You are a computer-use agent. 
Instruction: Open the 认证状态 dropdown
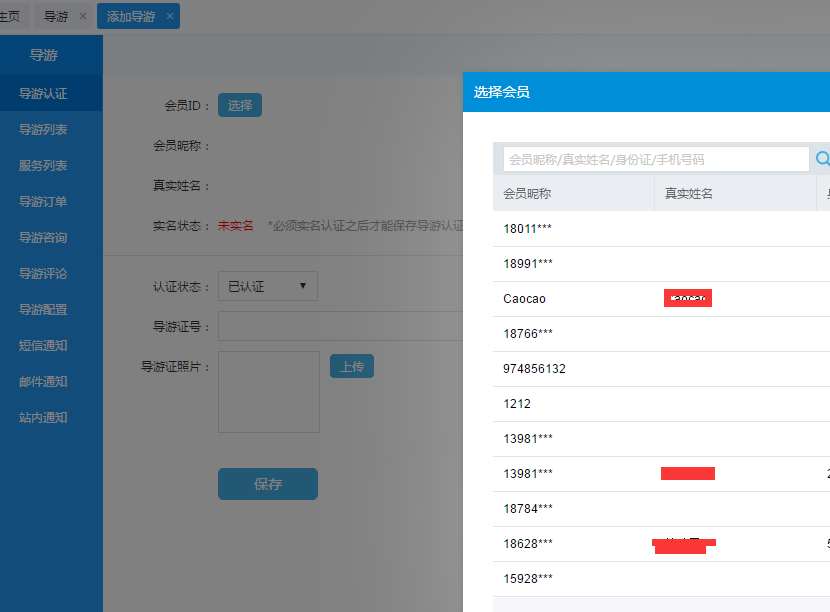(x=267, y=286)
